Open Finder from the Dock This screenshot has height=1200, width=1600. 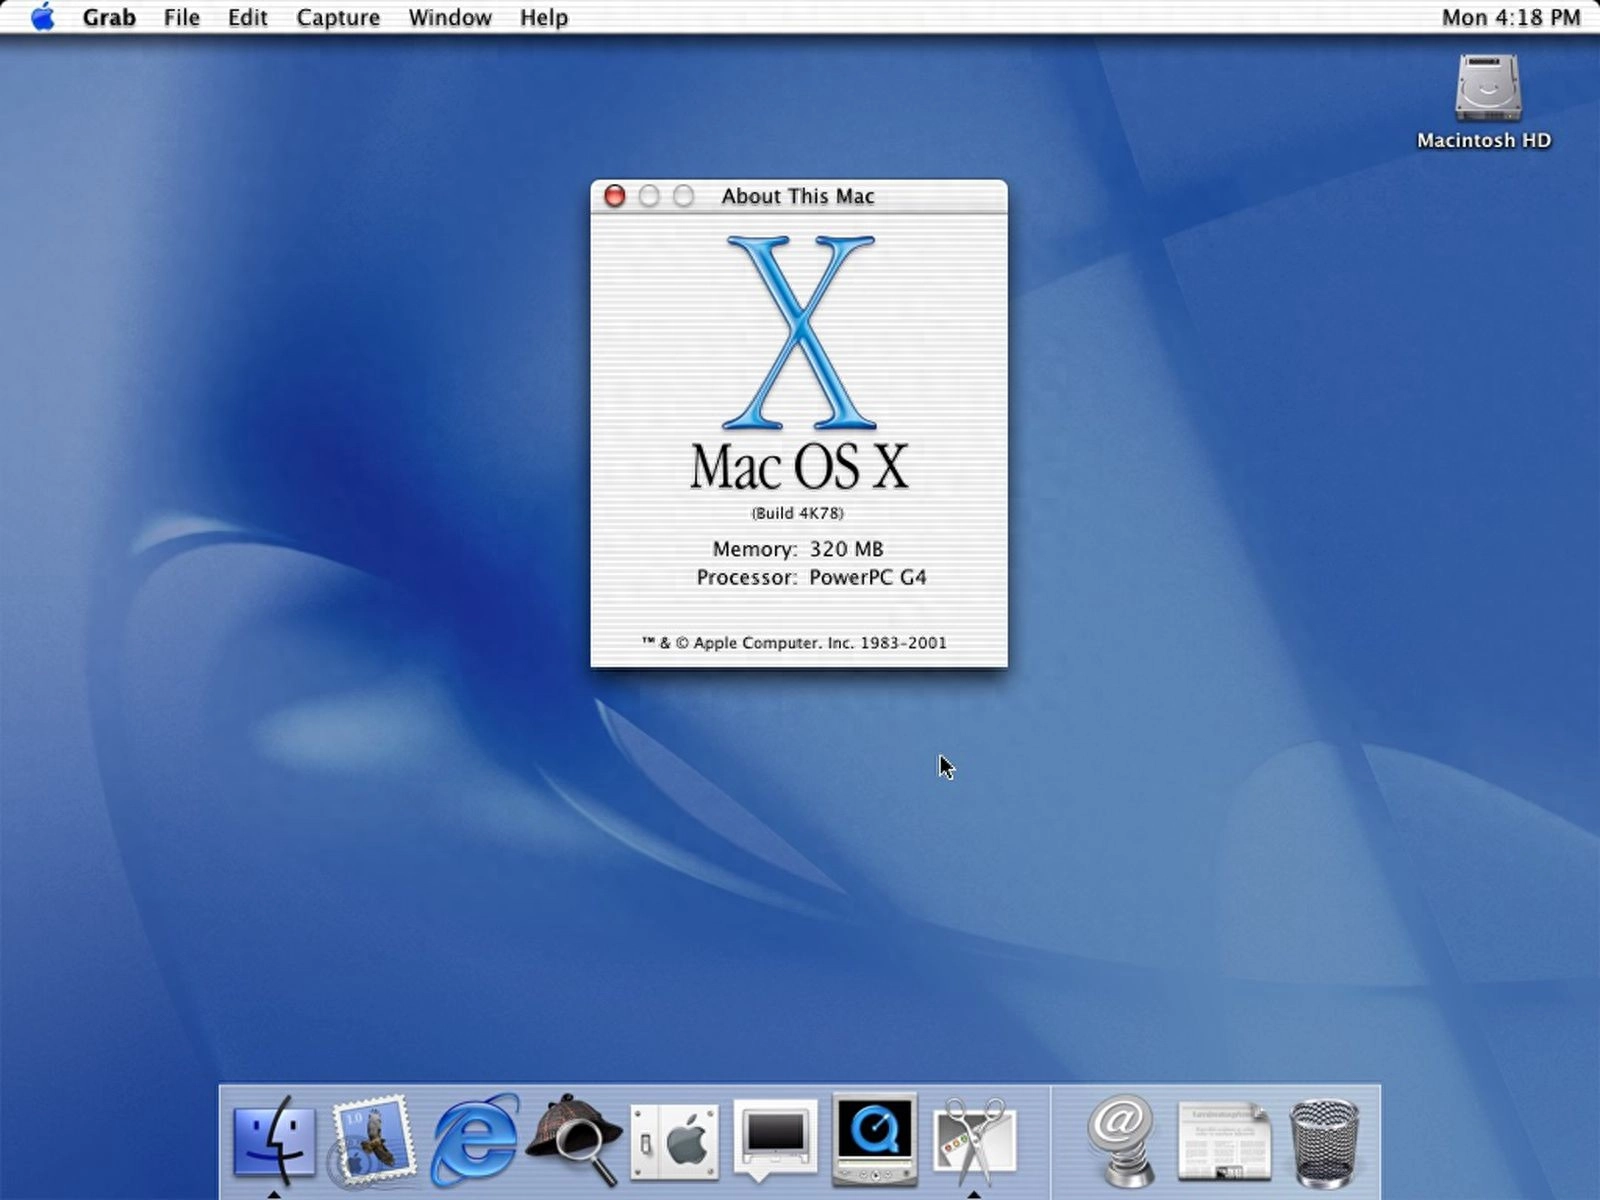point(272,1140)
